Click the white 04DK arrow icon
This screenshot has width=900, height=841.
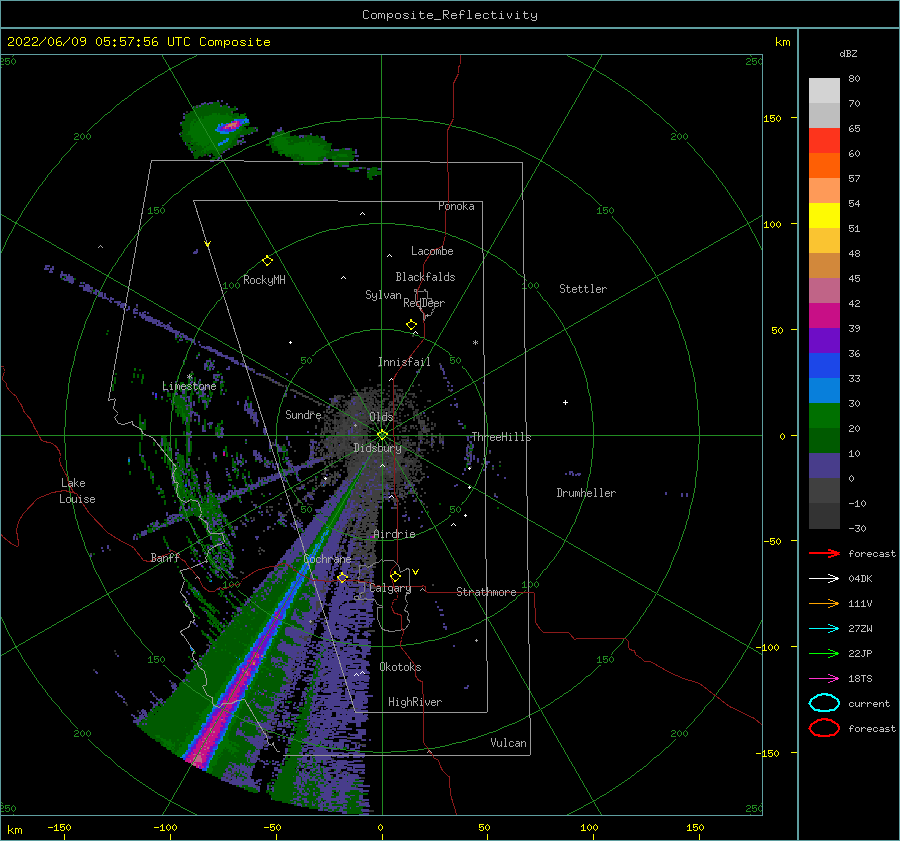coord(824,579)
